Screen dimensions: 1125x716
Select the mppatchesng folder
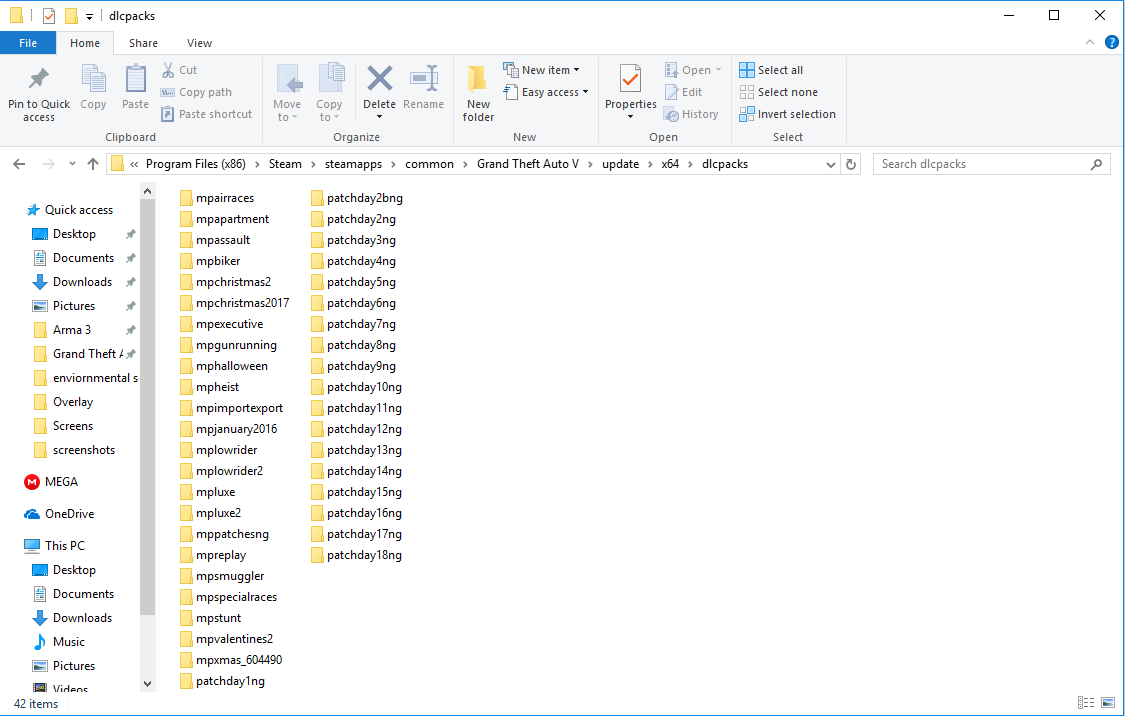(225, 534)
